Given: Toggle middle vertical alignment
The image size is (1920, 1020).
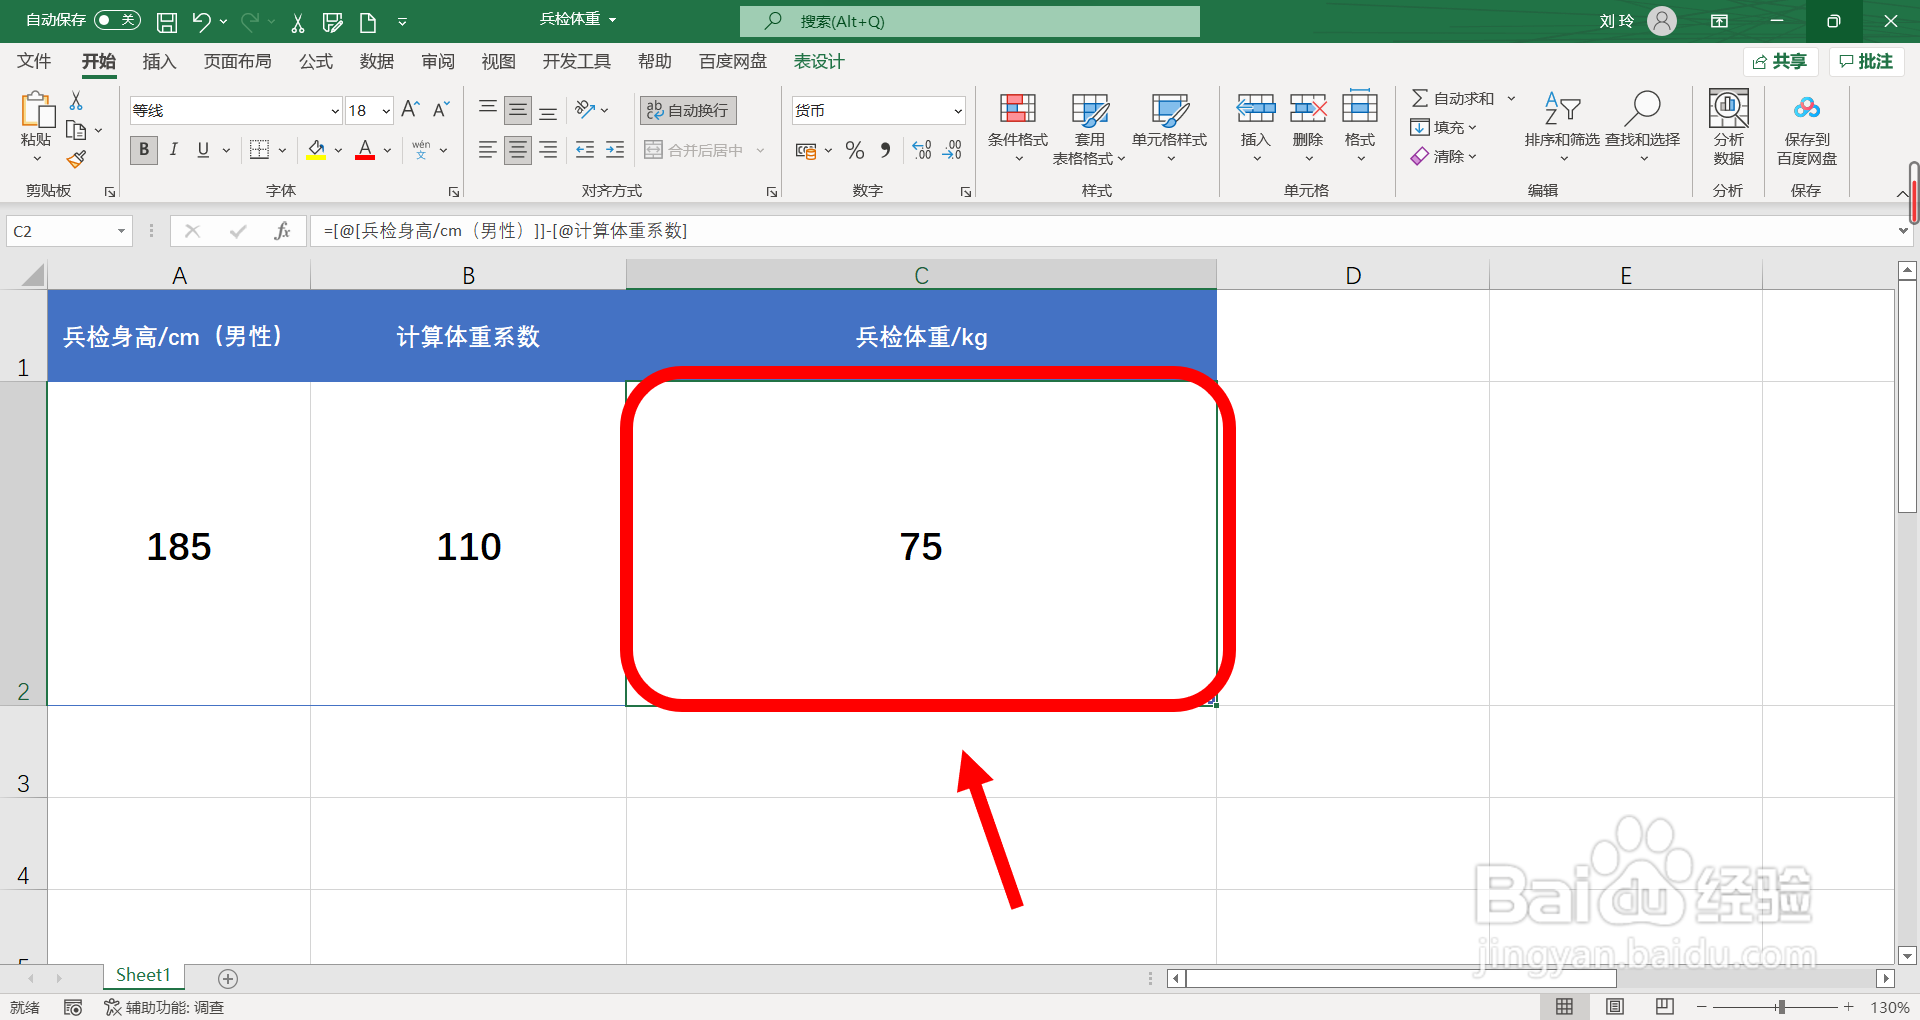Looking at the screenshot, I should coord(518,110).
